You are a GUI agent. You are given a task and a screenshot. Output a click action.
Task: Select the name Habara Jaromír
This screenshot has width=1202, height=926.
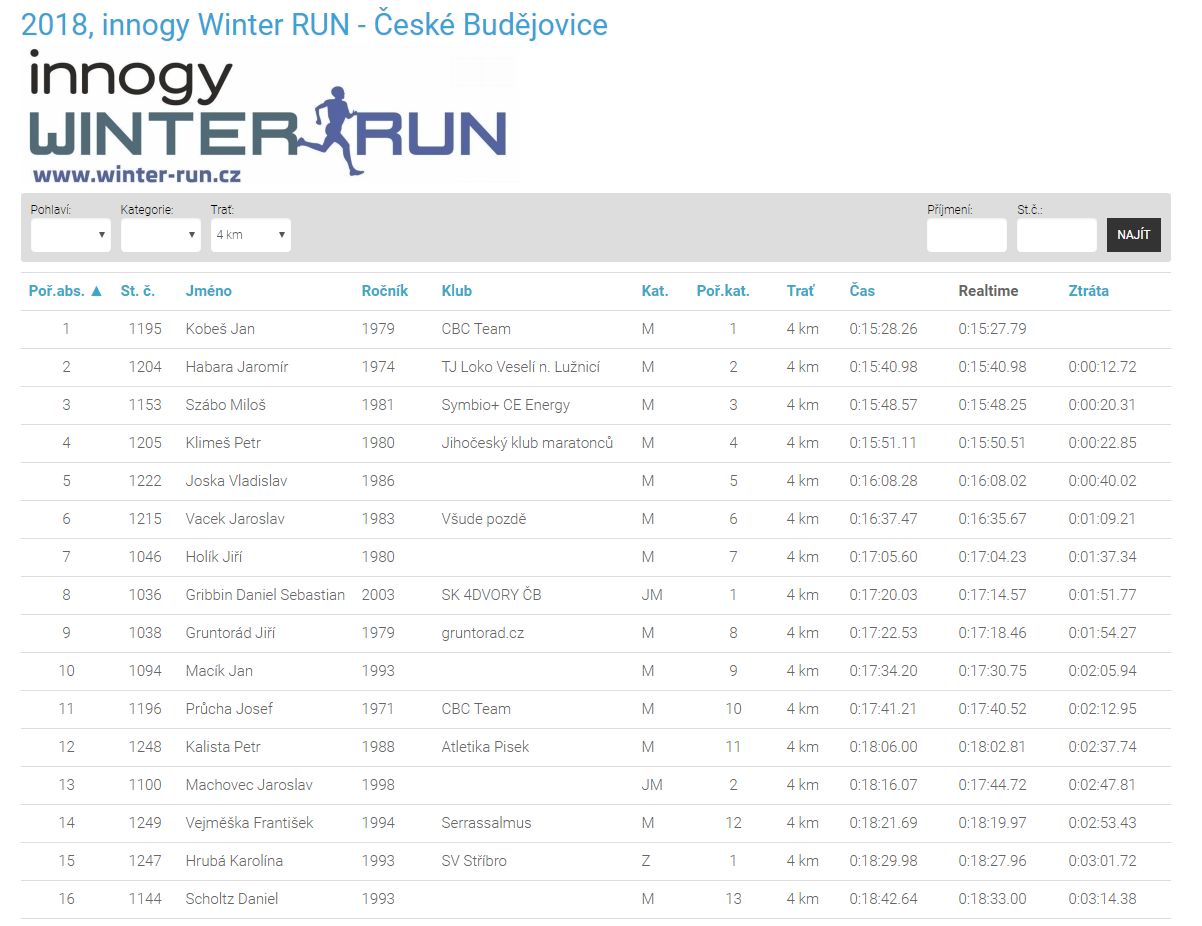[x=237, y=367]
